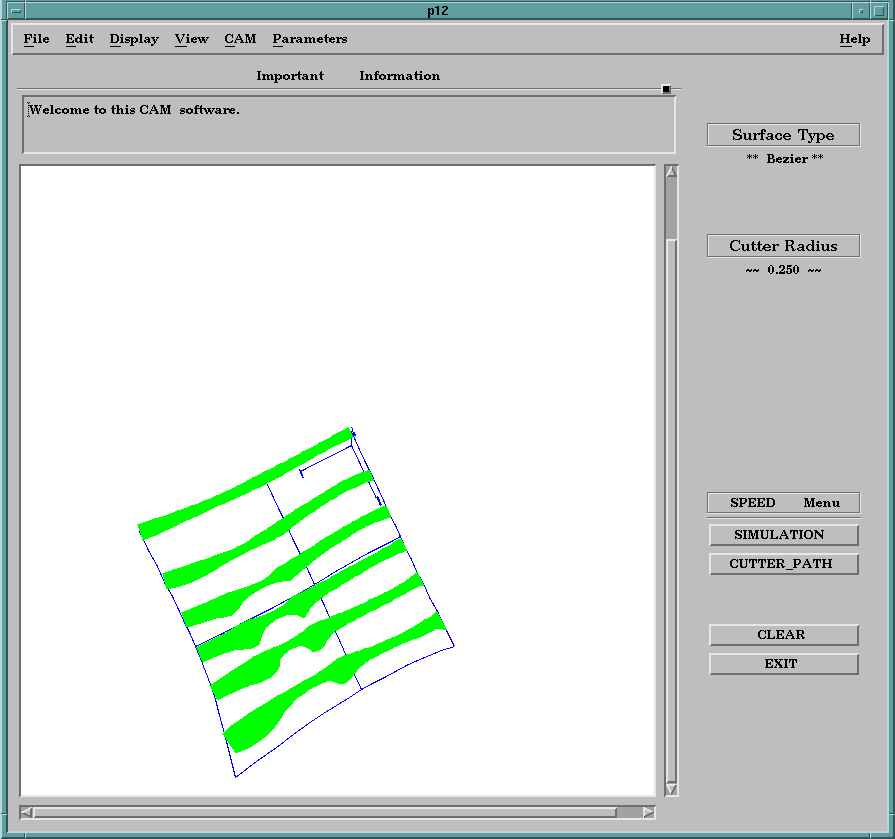Click the 0.250 cutter radius value

(x=783, y=270)
